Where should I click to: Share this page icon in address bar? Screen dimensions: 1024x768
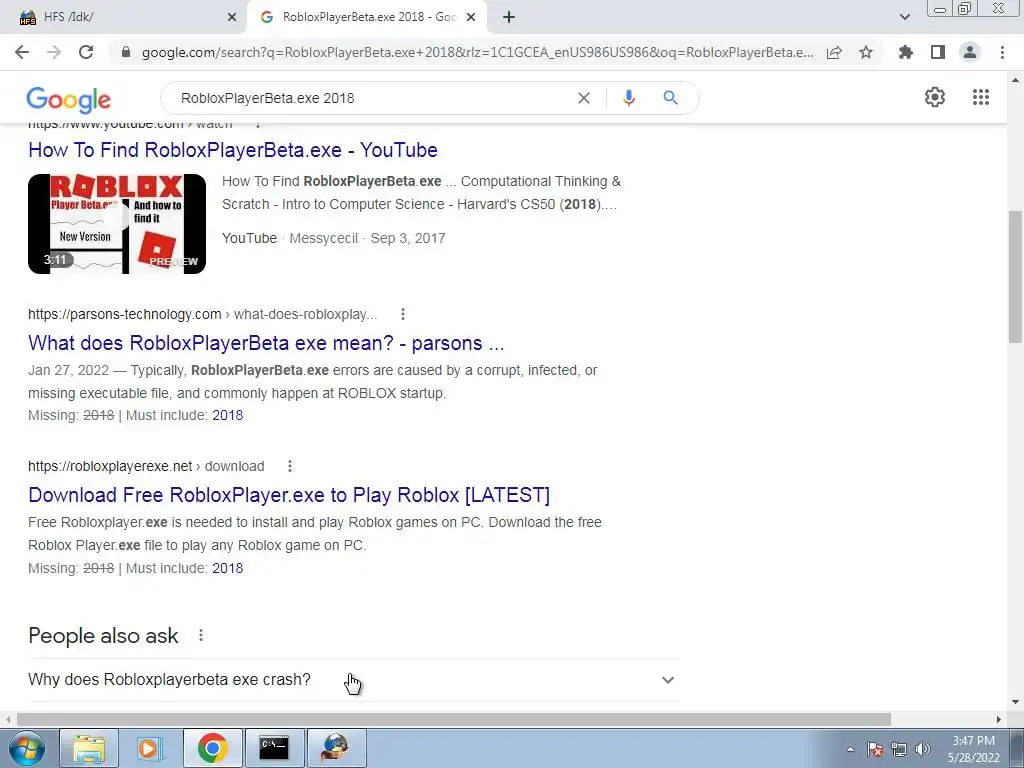834,52
